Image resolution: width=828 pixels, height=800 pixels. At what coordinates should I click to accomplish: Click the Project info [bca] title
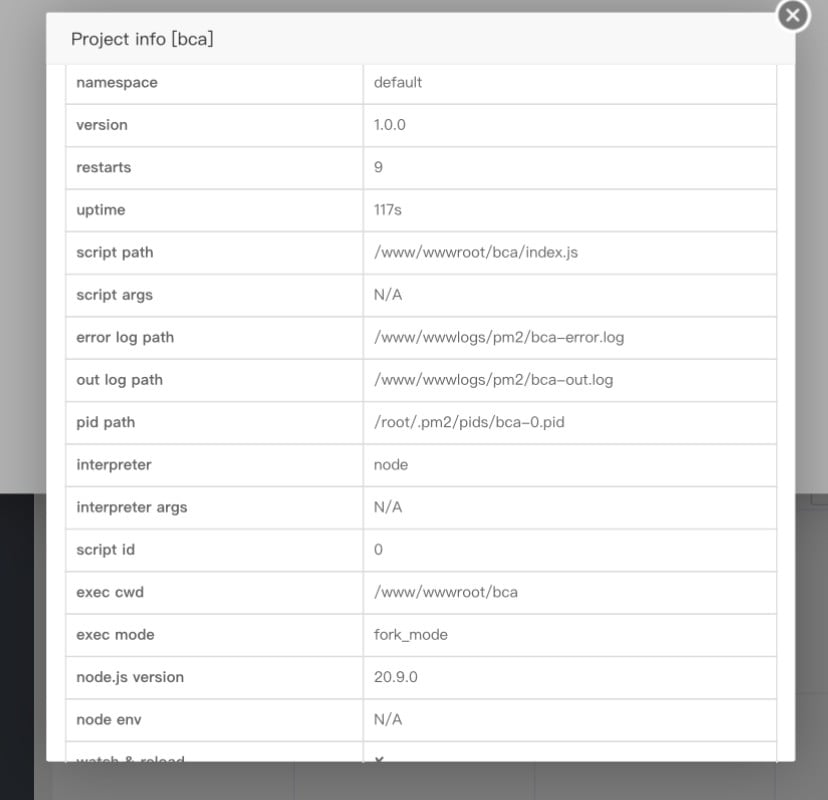tap(142, 39)
